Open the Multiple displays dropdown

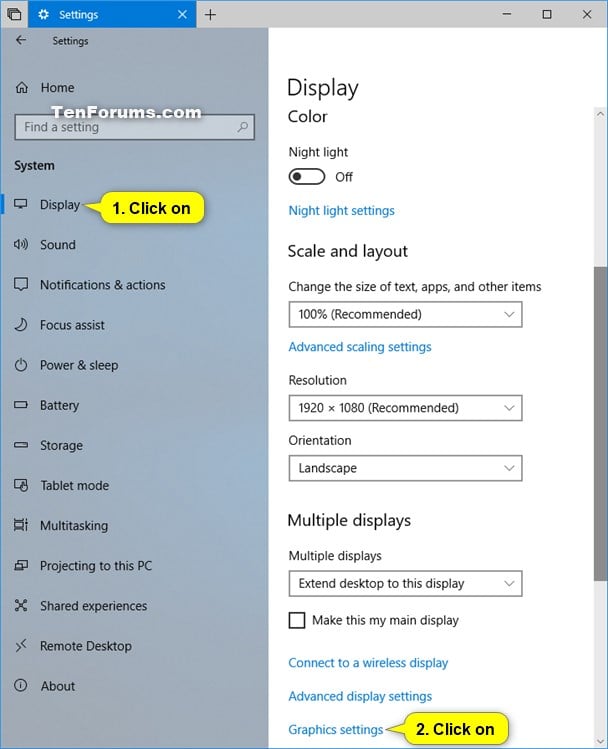405,584
